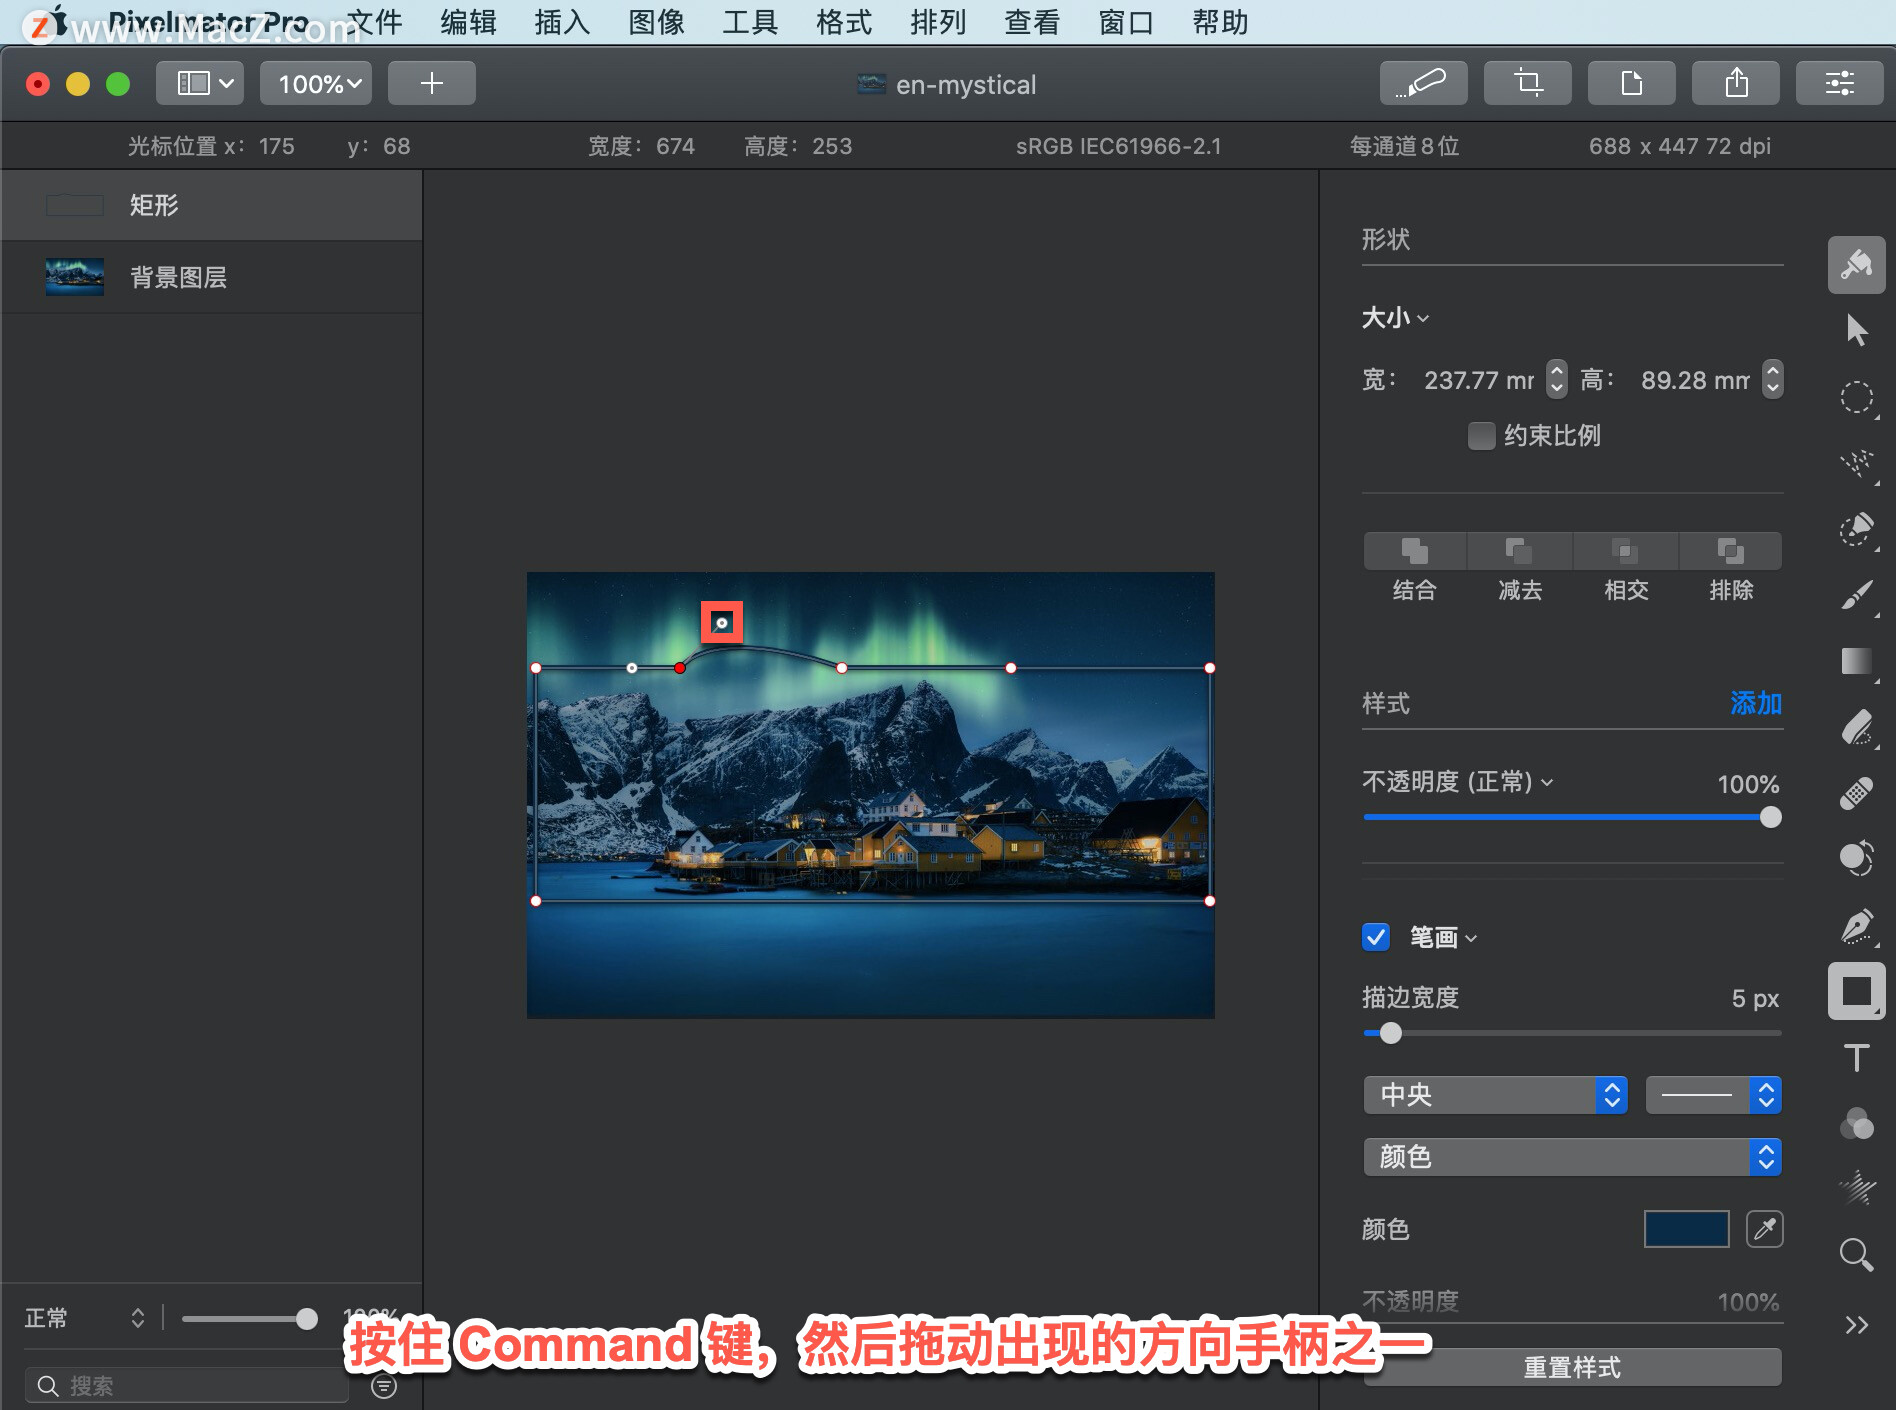Enable the 约束比例 constrain proportions checkbox
Image resolution: width=1896 pixels, height=1410 pixels.
pyautogui.click(x=1481, y=436)
